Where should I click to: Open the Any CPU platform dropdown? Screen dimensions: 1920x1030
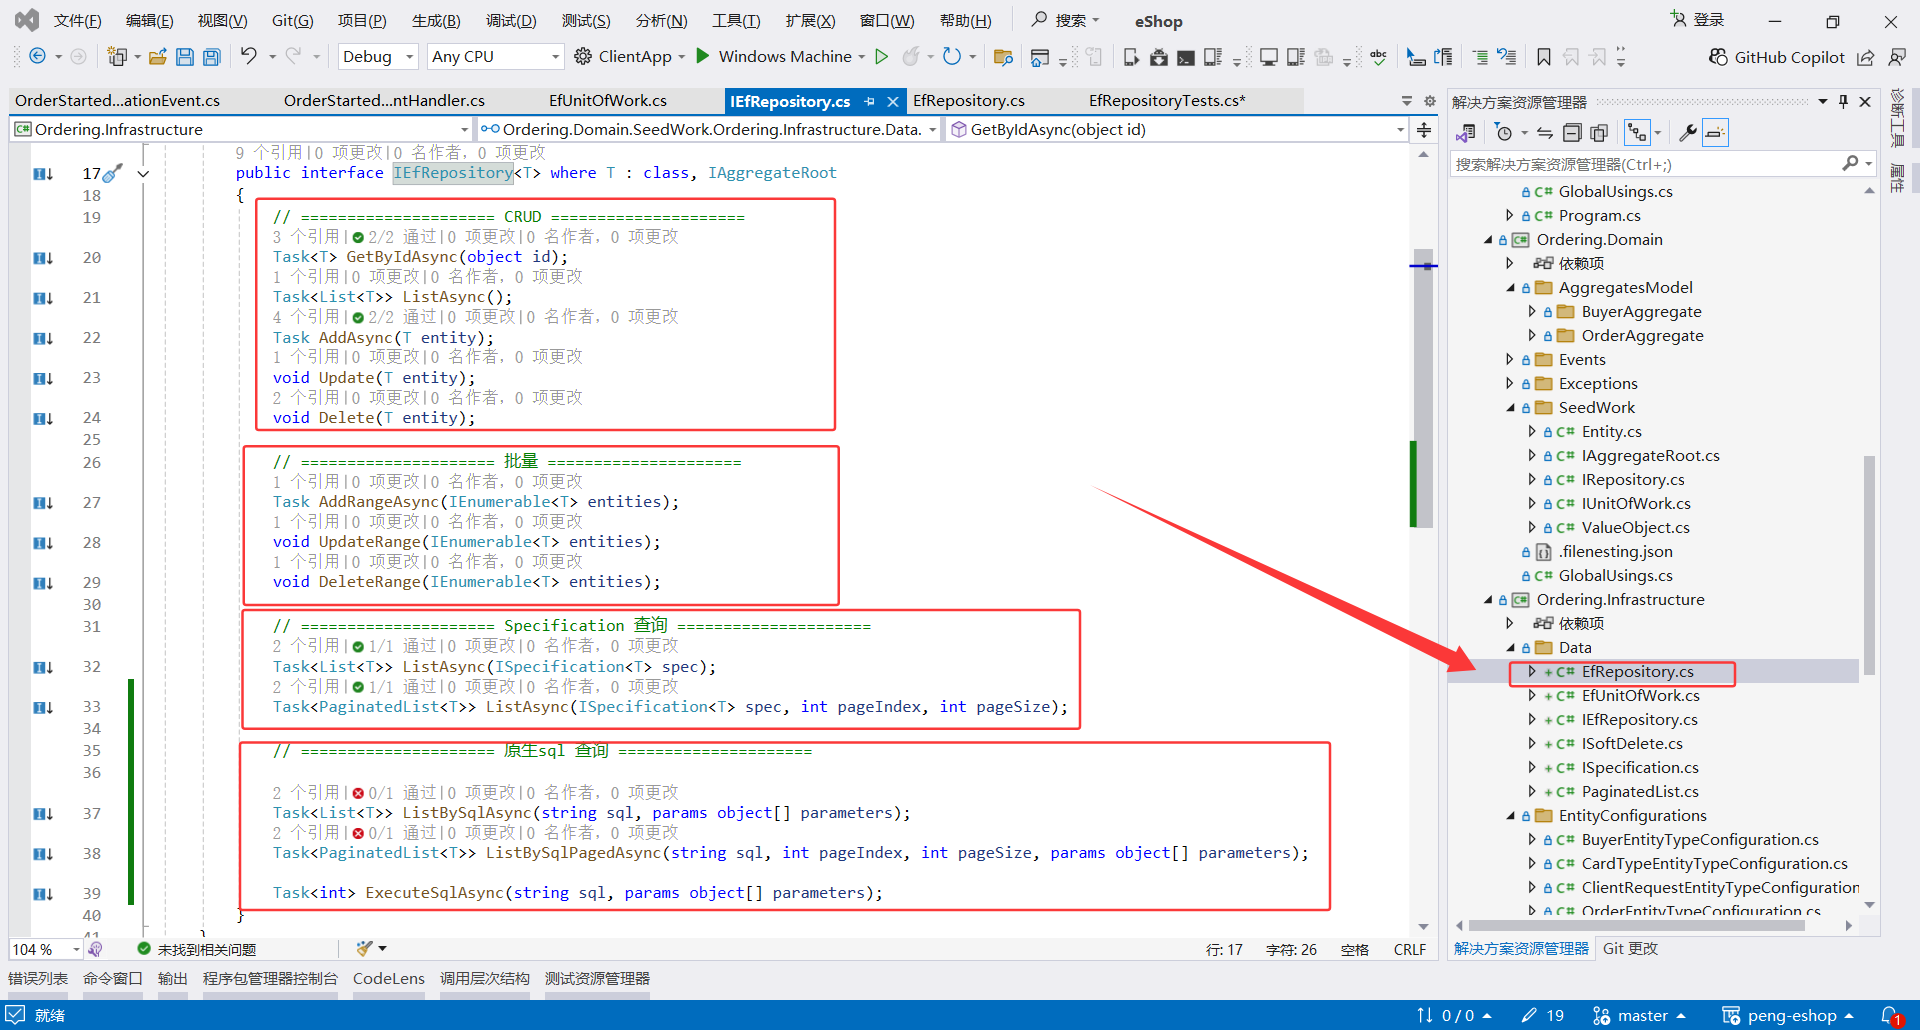pyautogui.click(x=496, y=57)
